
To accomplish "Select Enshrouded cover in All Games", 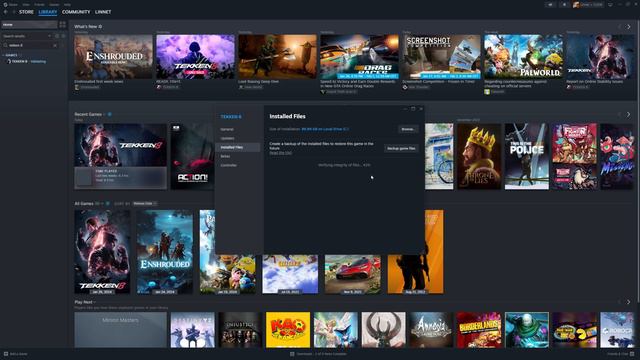I will (165, 252).
